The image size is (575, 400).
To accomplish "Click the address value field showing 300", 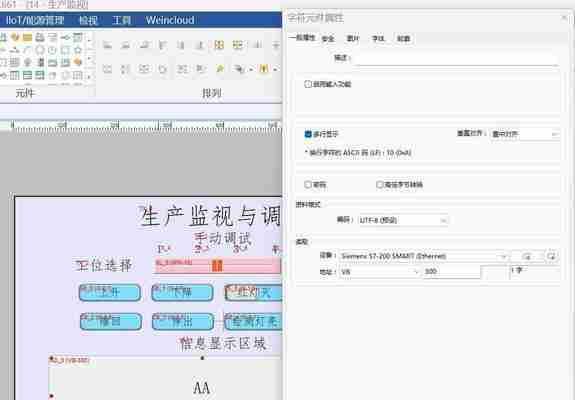I will (451, 272).
